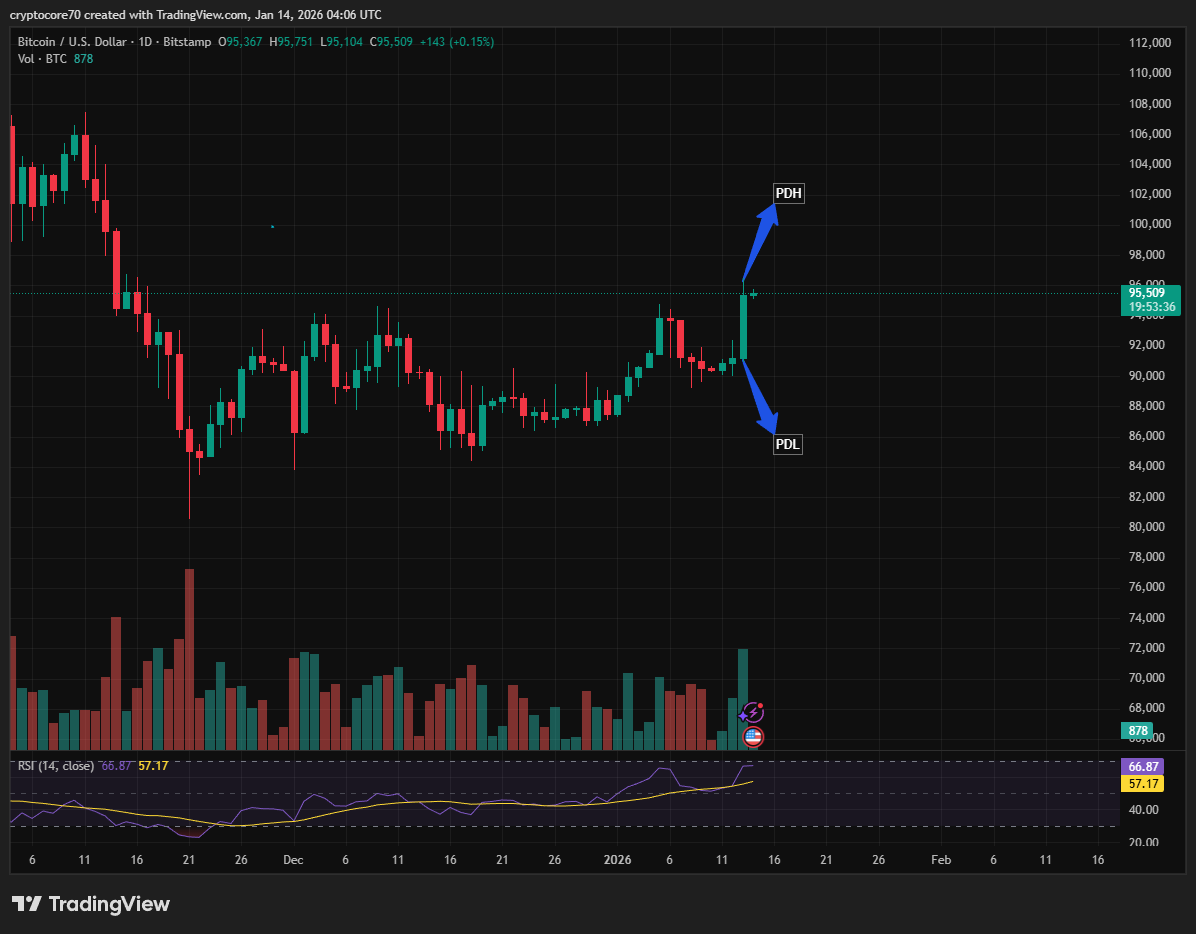
Task: Click the 20.00 RSI scale label
Action: 1143,842
